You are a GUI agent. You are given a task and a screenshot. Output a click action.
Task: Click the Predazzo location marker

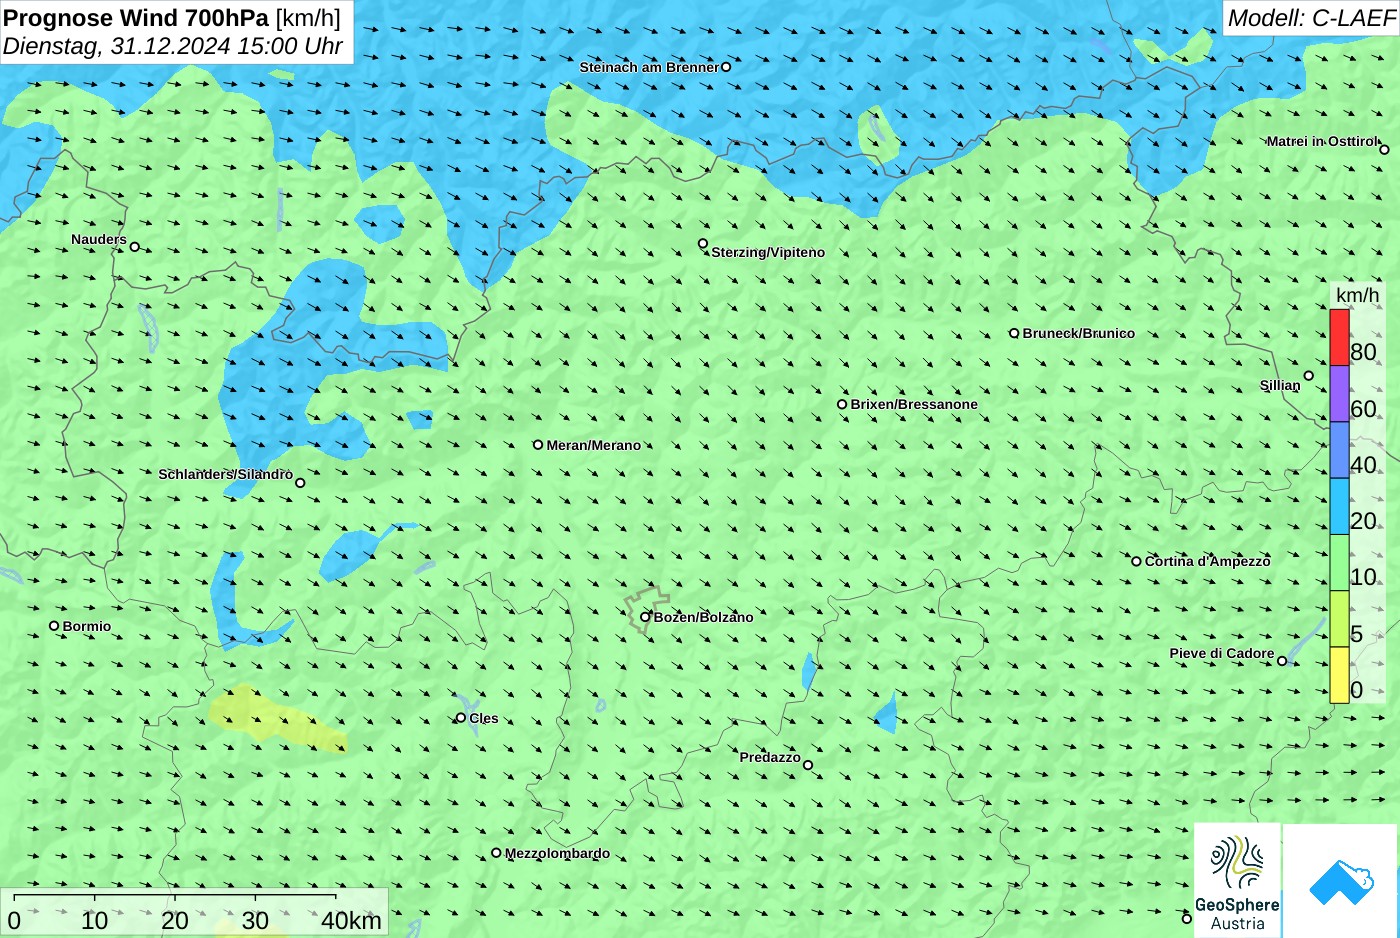tap(808, 766)
